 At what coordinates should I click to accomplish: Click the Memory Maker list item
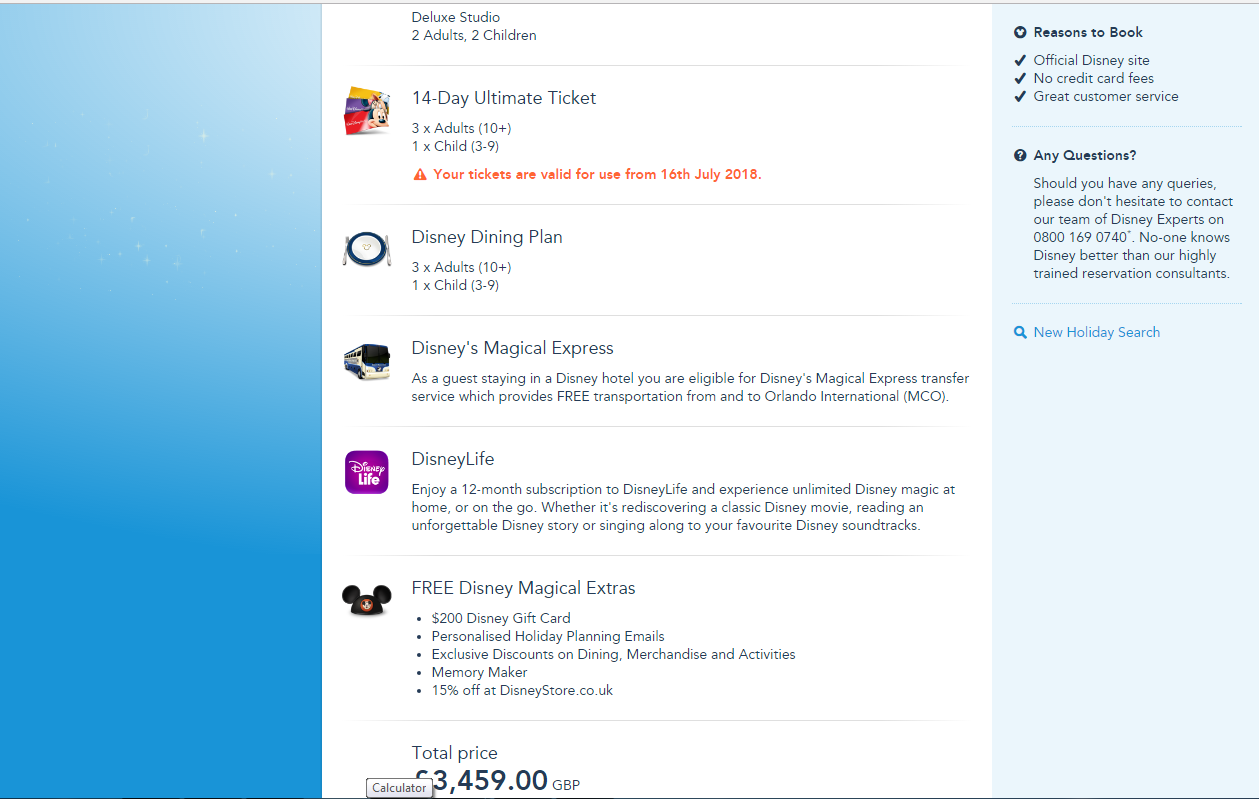[x=480, y=672]
